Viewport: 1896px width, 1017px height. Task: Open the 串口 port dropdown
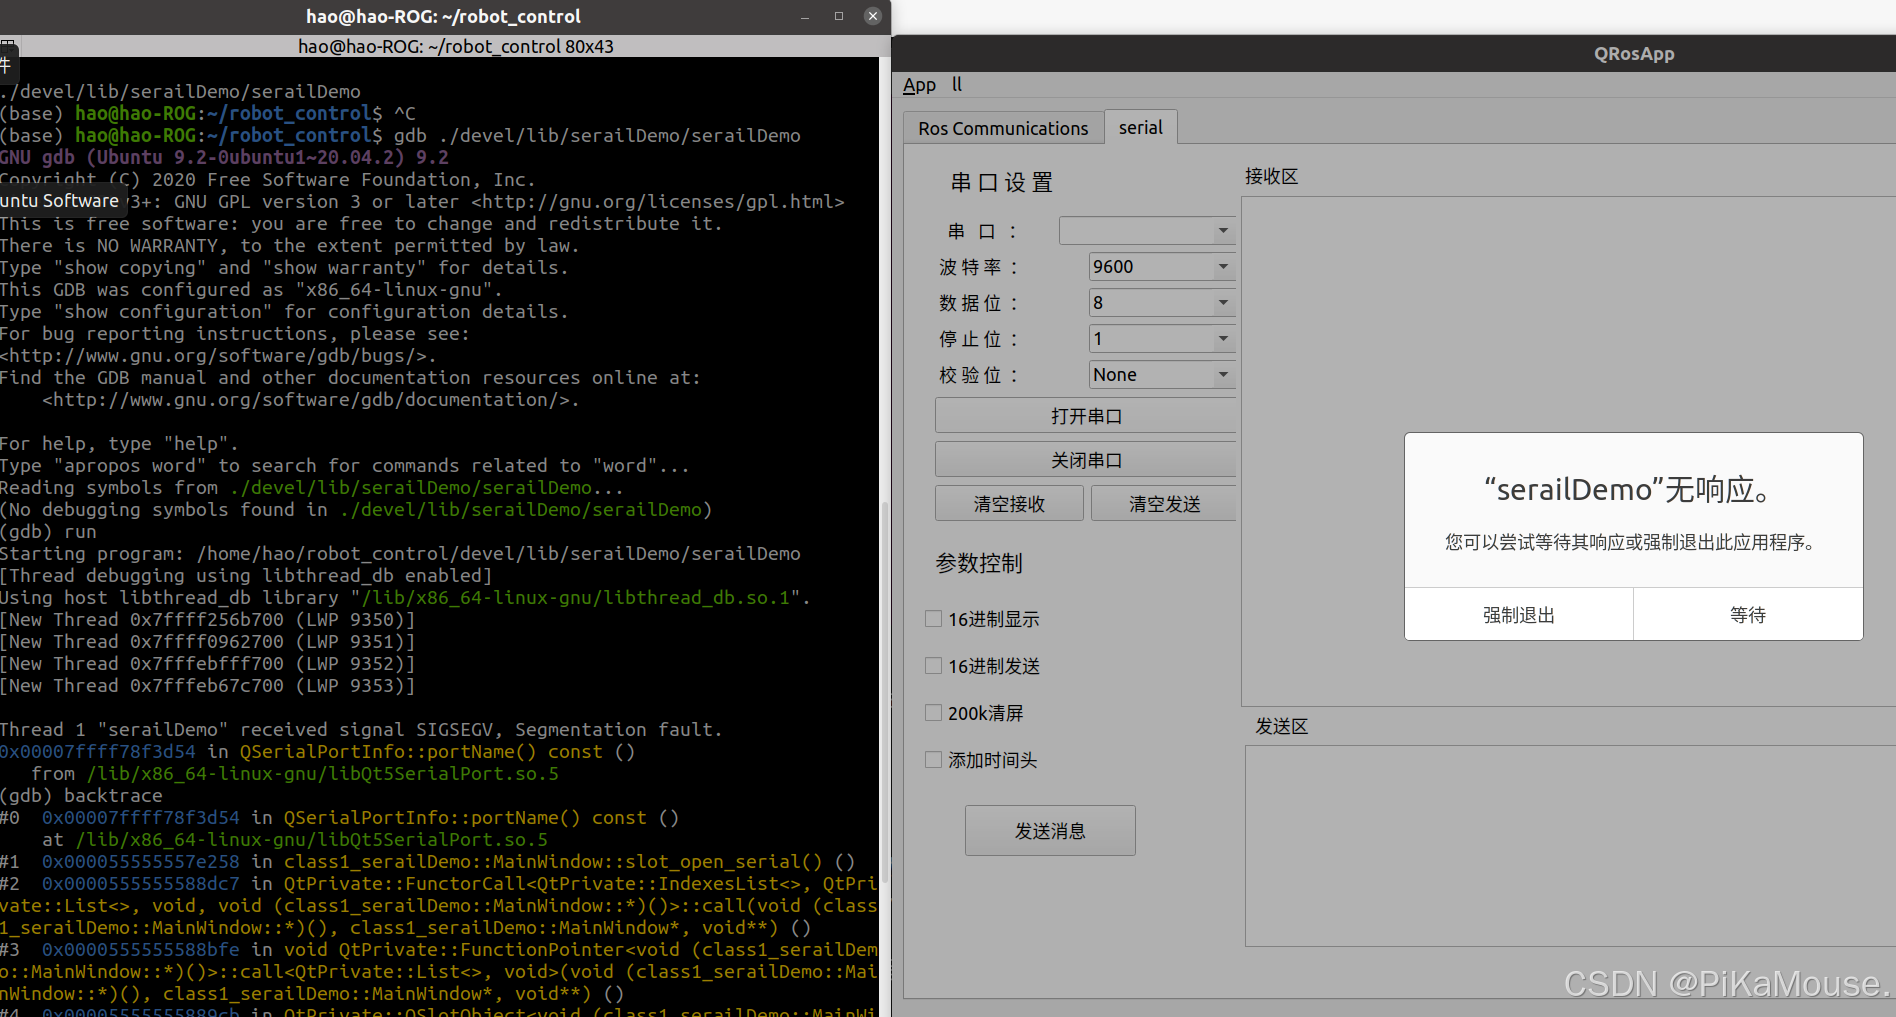pos(1147,231)
